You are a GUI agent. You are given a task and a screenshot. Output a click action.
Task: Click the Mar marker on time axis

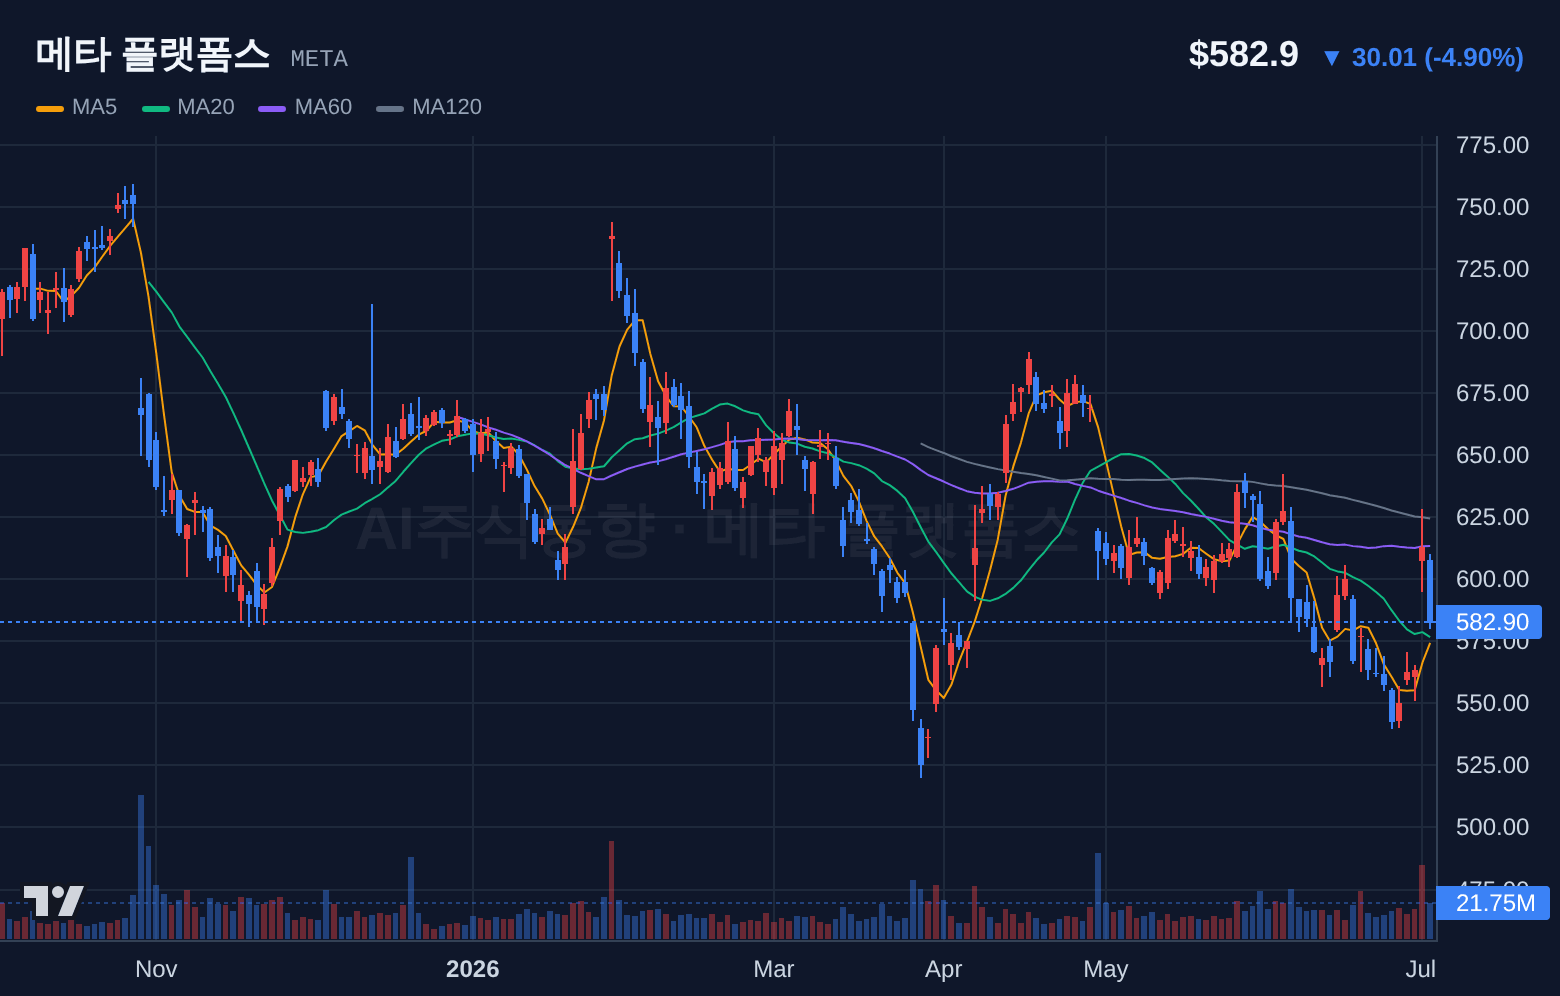tap(774, 969)
